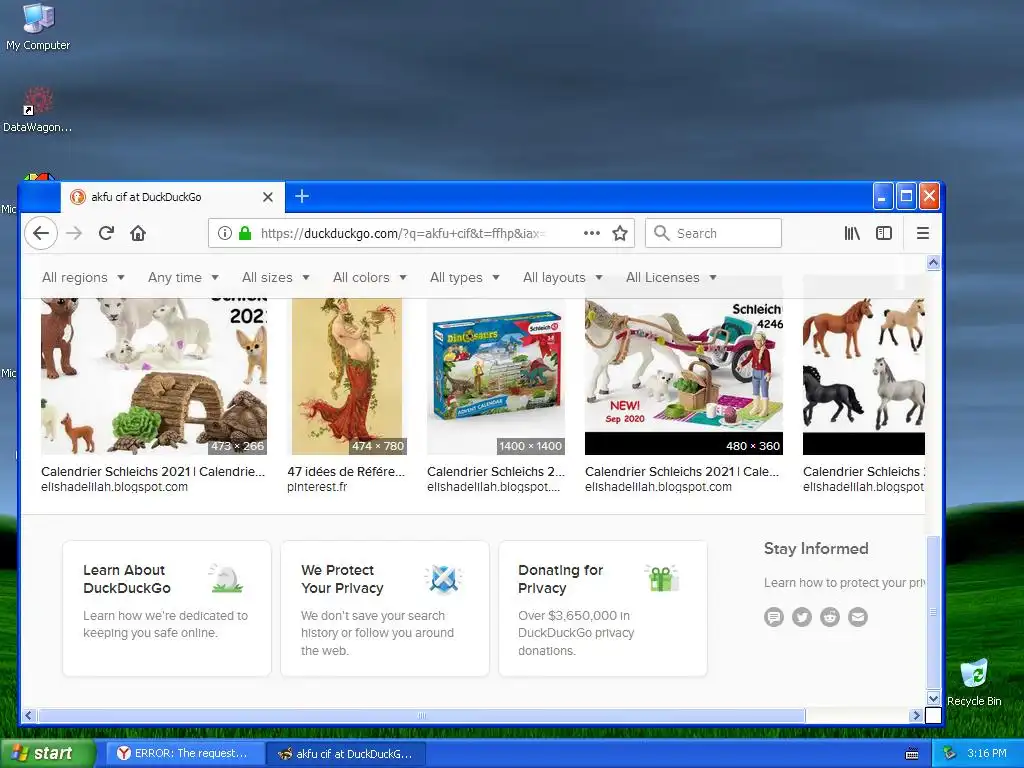Focus the Firefox Search input field
Image resolution: width=1024 pixels, height=768 pixels.
coord(713,233)
